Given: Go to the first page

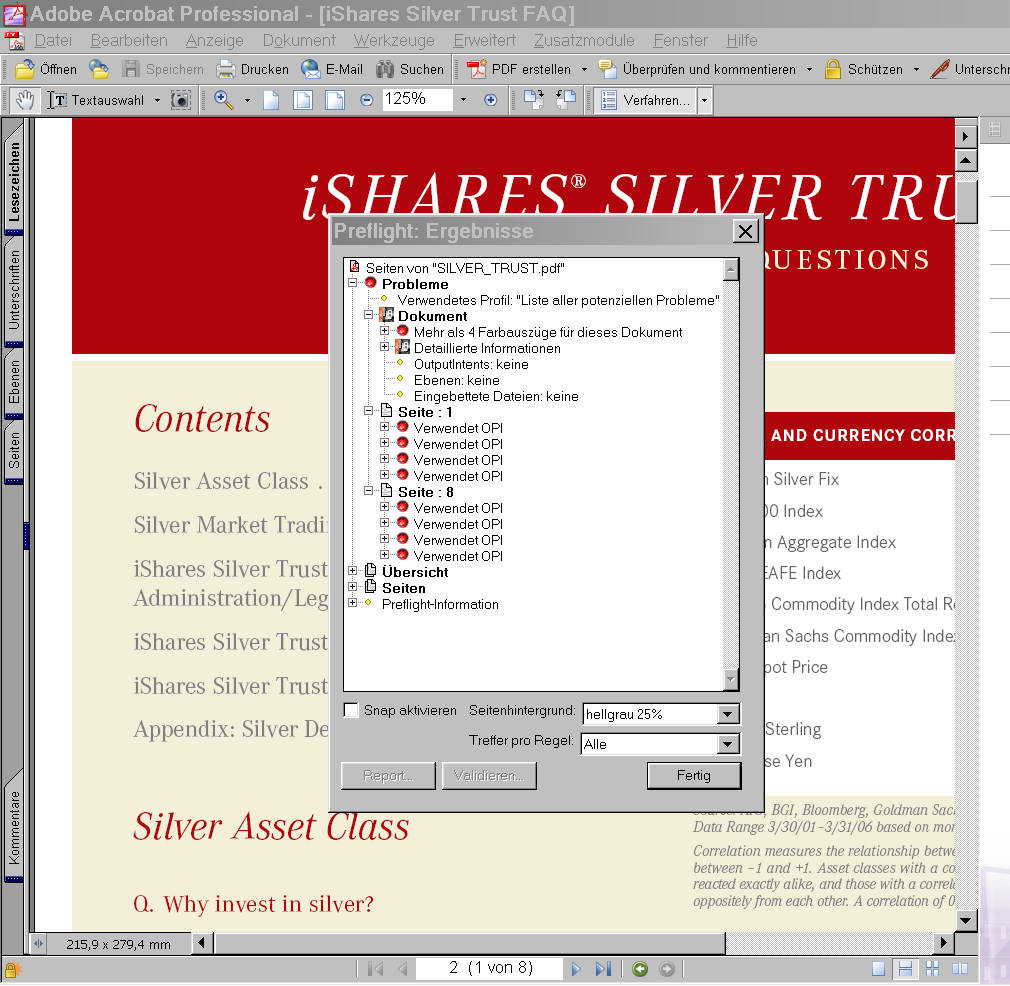Looking at the screenshot, I should 375,969.
